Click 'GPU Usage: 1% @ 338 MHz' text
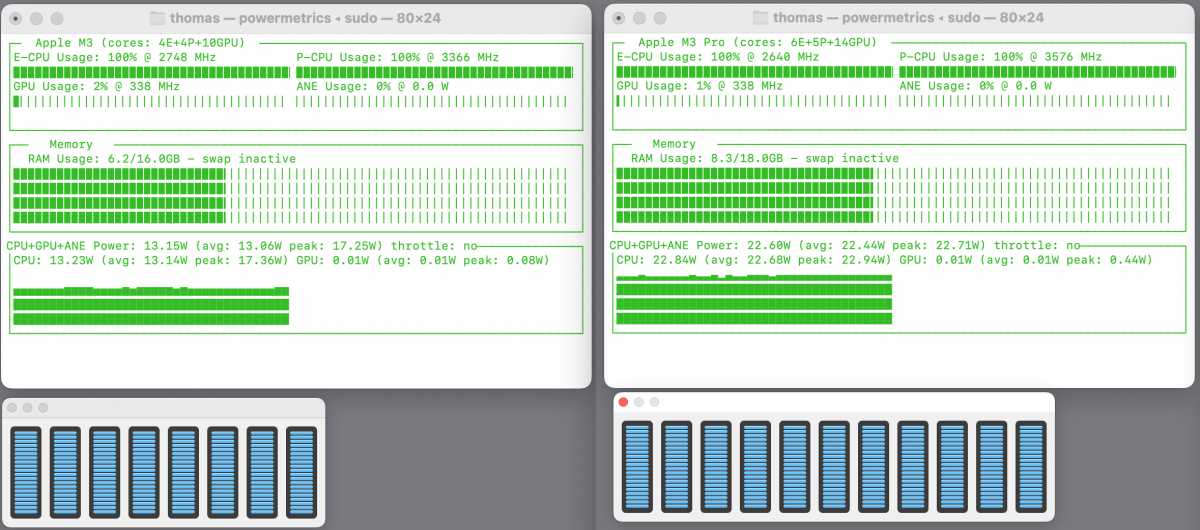The width and height of the screenshot is (1200, 530). (700, 86)
